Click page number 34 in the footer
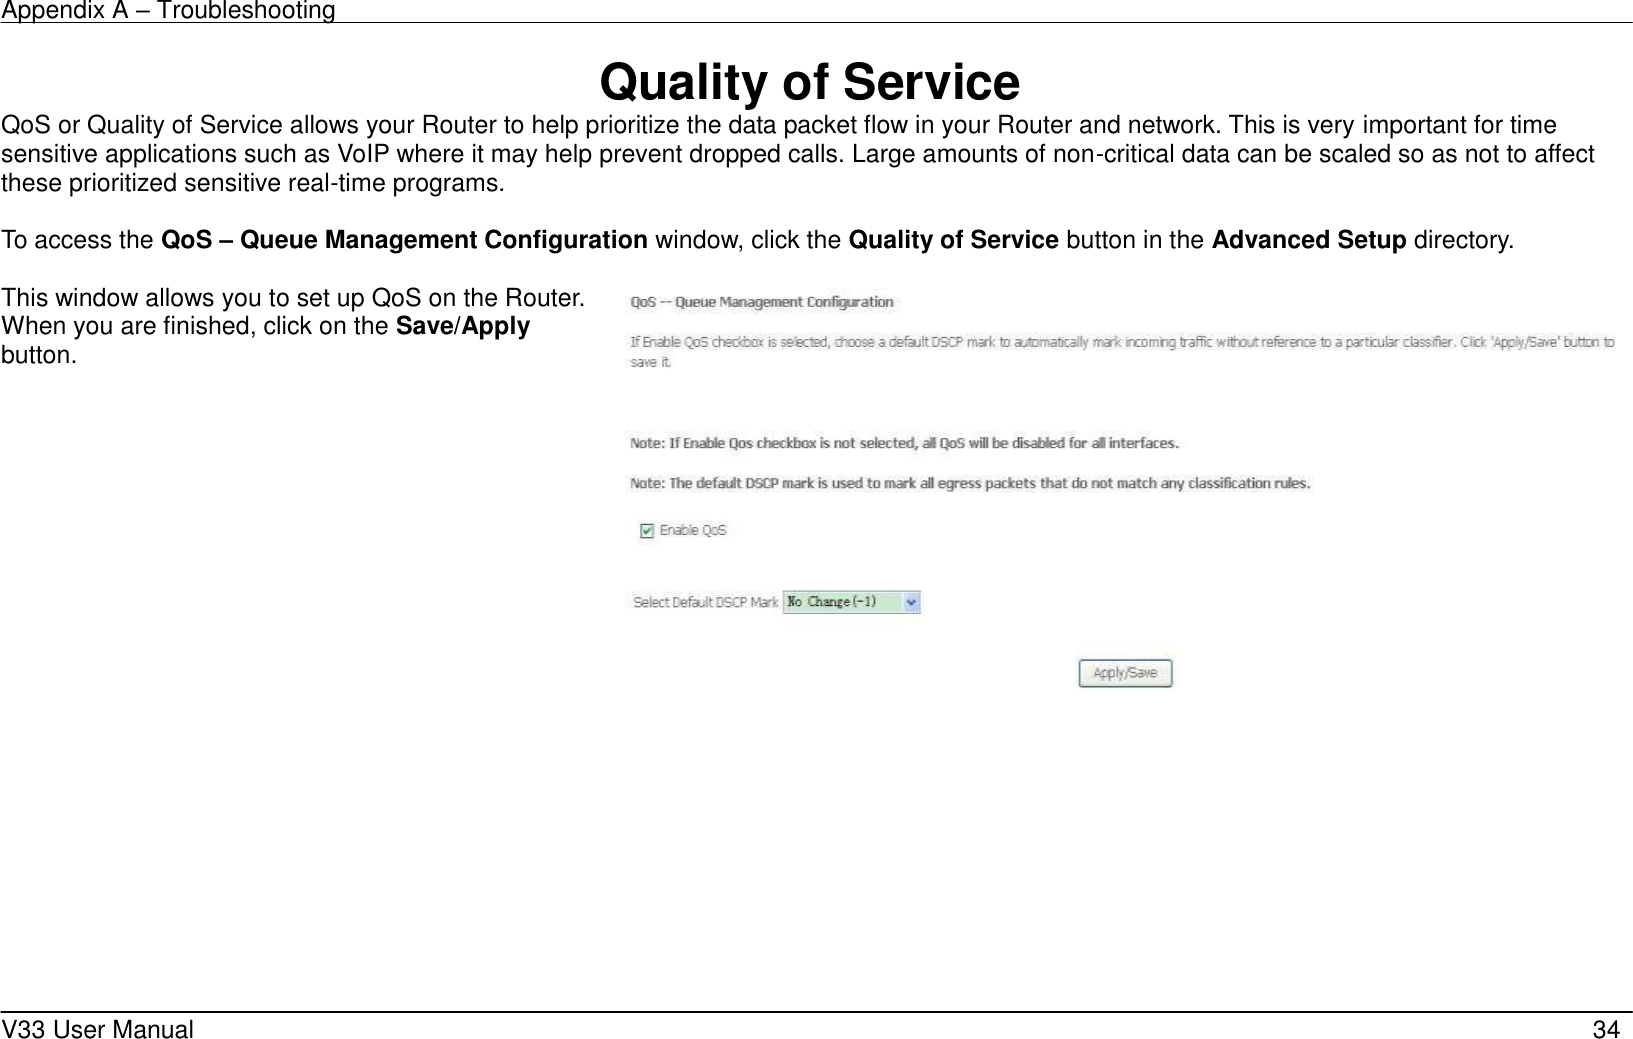 [x=1606, y=1028]
